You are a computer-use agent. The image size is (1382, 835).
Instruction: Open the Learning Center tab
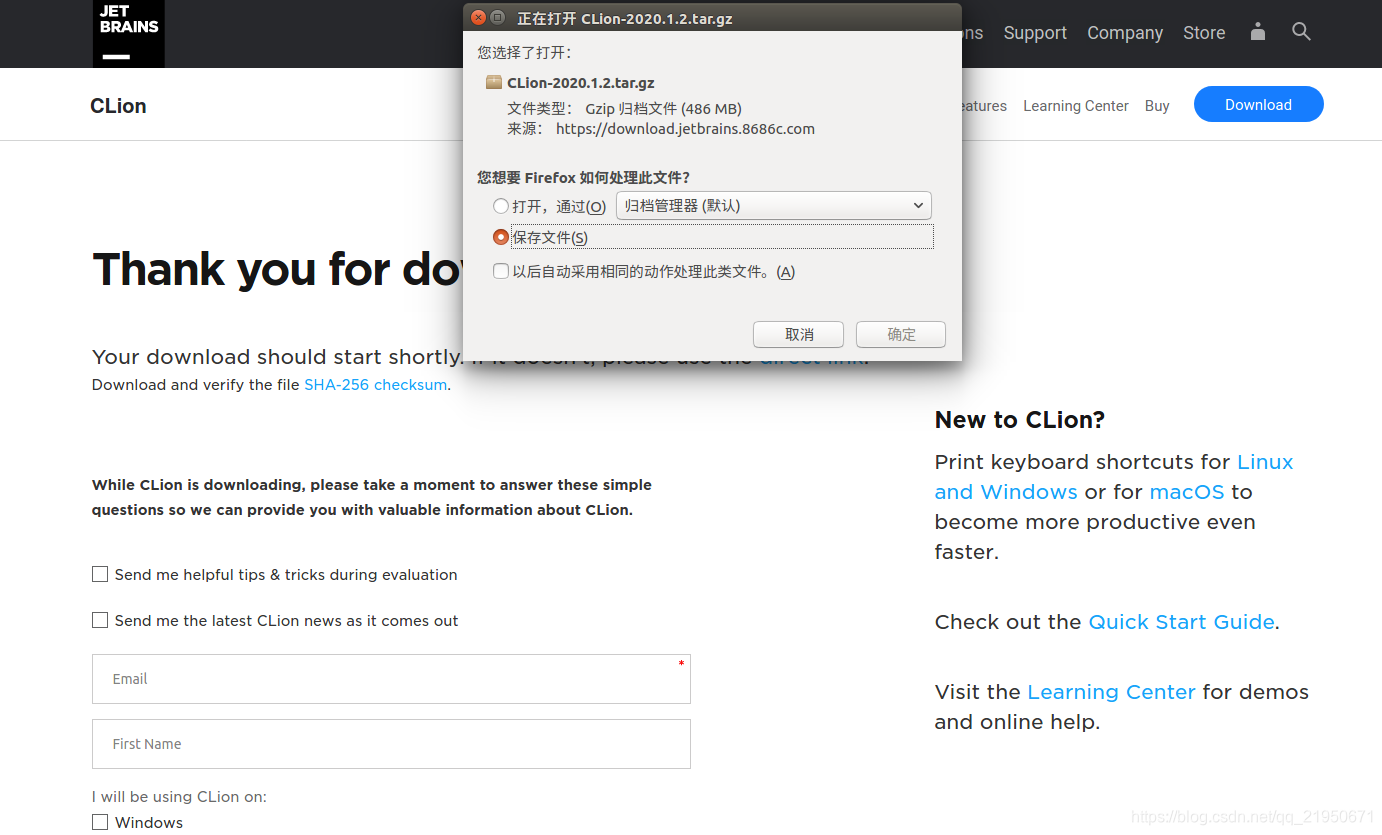pos(1075,106)
